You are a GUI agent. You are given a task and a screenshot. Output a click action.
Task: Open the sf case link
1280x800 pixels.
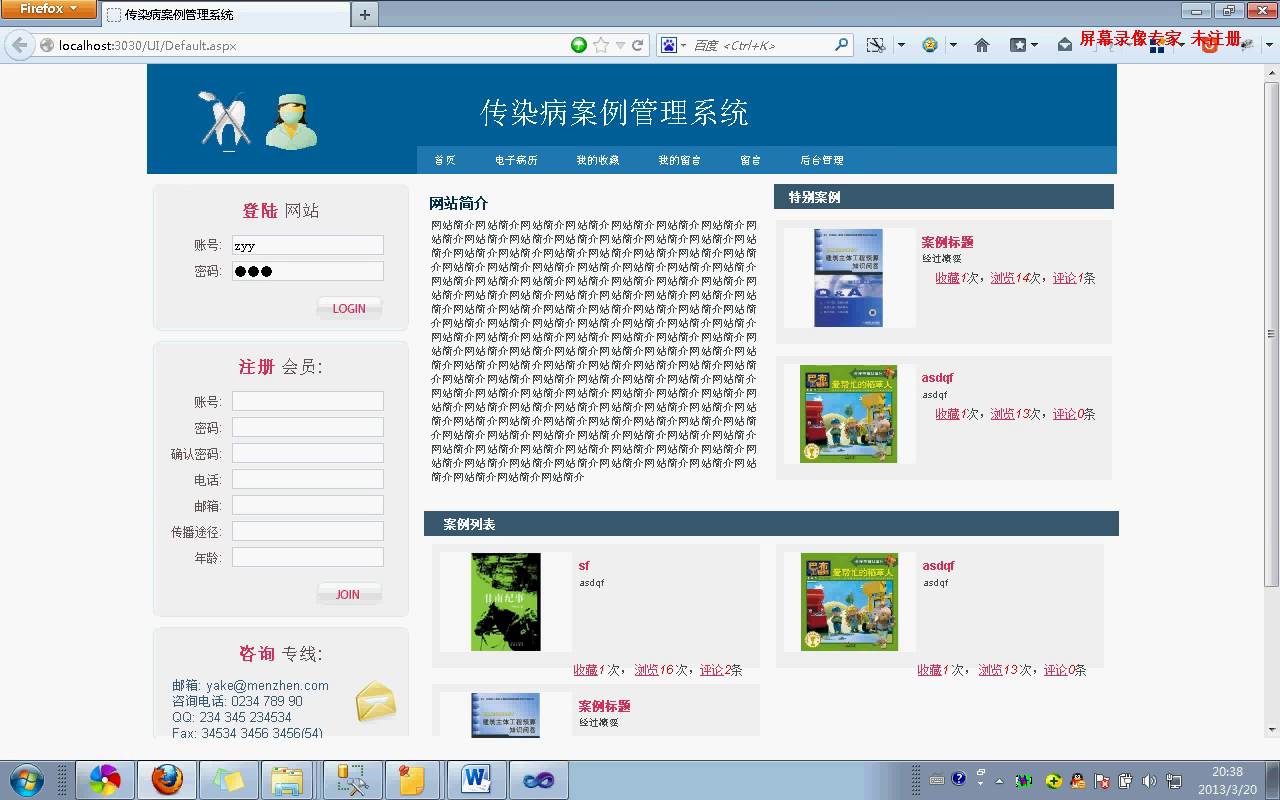click(584, 565)
